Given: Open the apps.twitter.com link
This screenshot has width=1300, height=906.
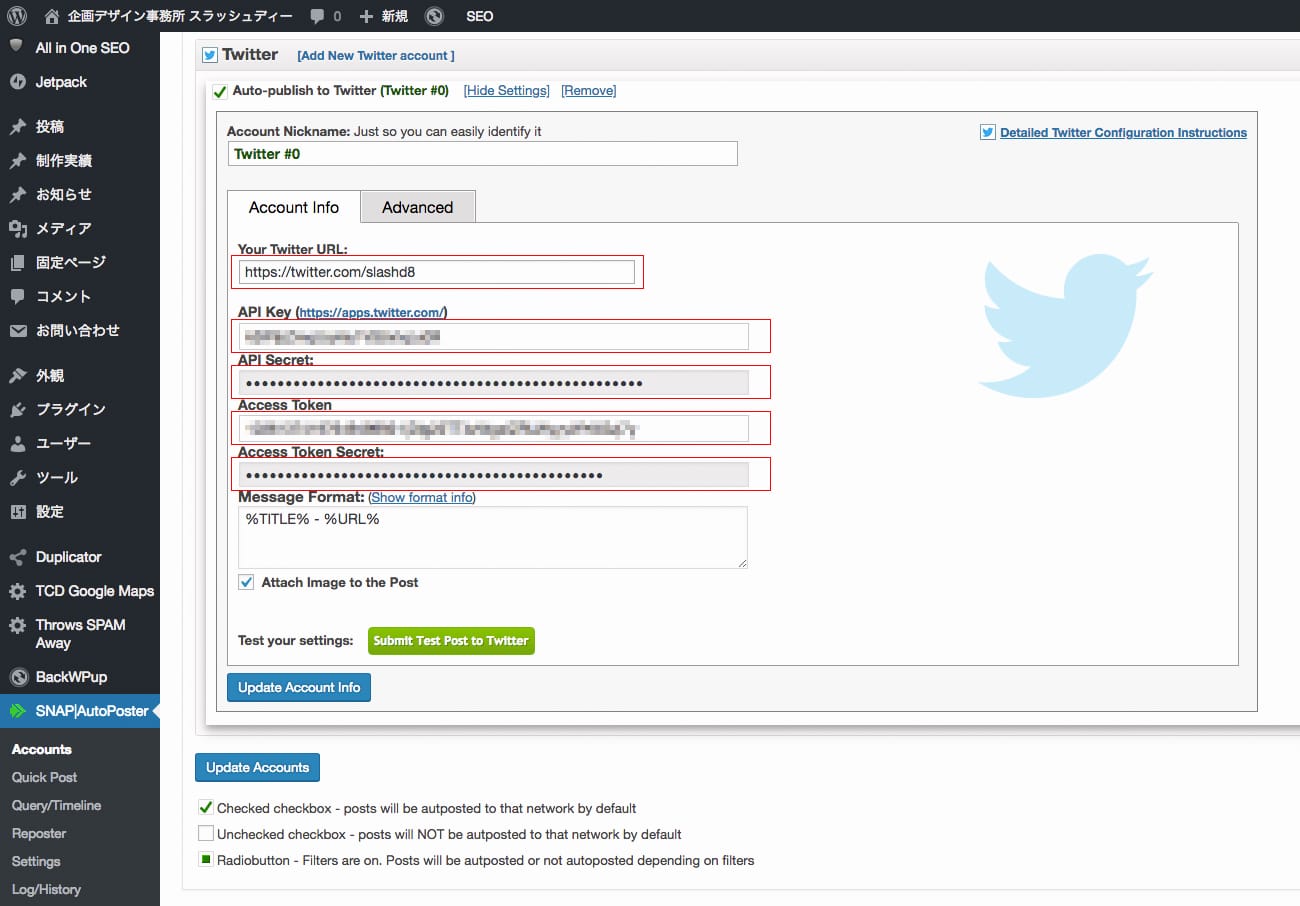Looking at the screenshot, I should [x=371, y=312].
